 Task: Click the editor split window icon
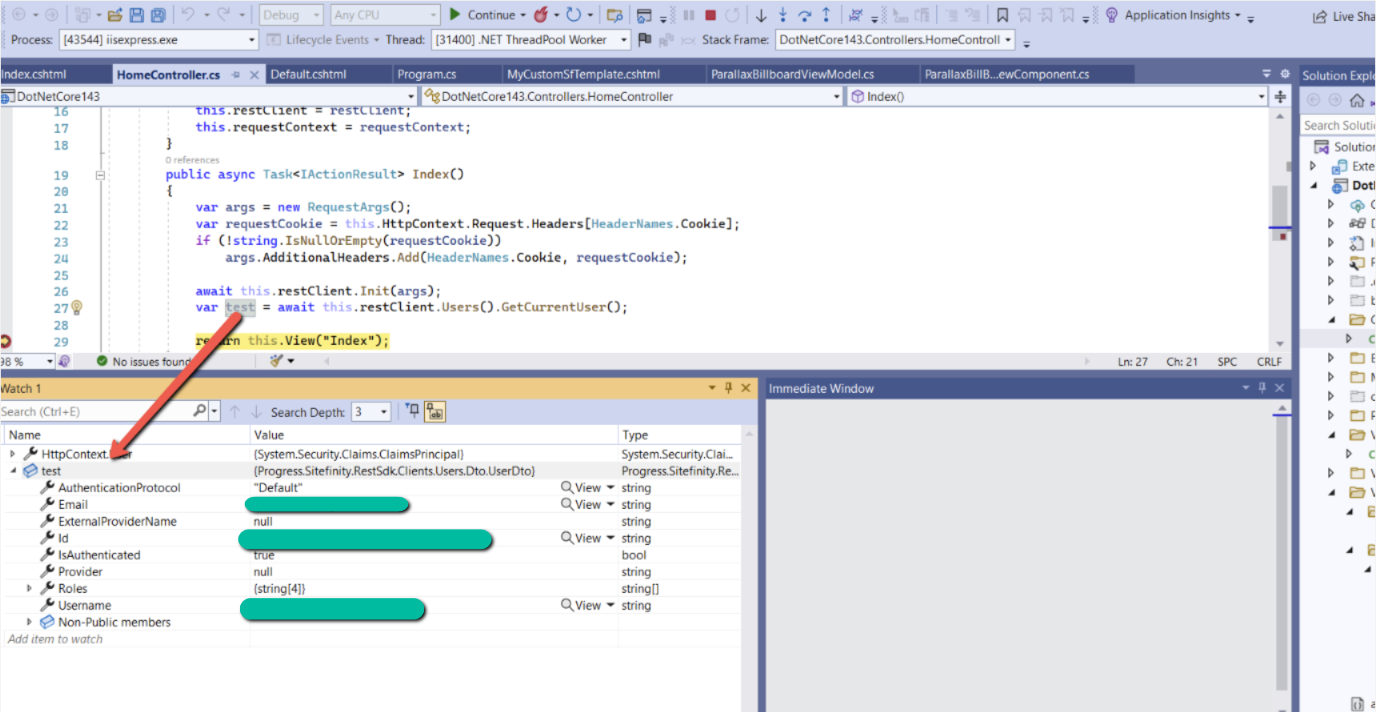tap(1280, 96)
